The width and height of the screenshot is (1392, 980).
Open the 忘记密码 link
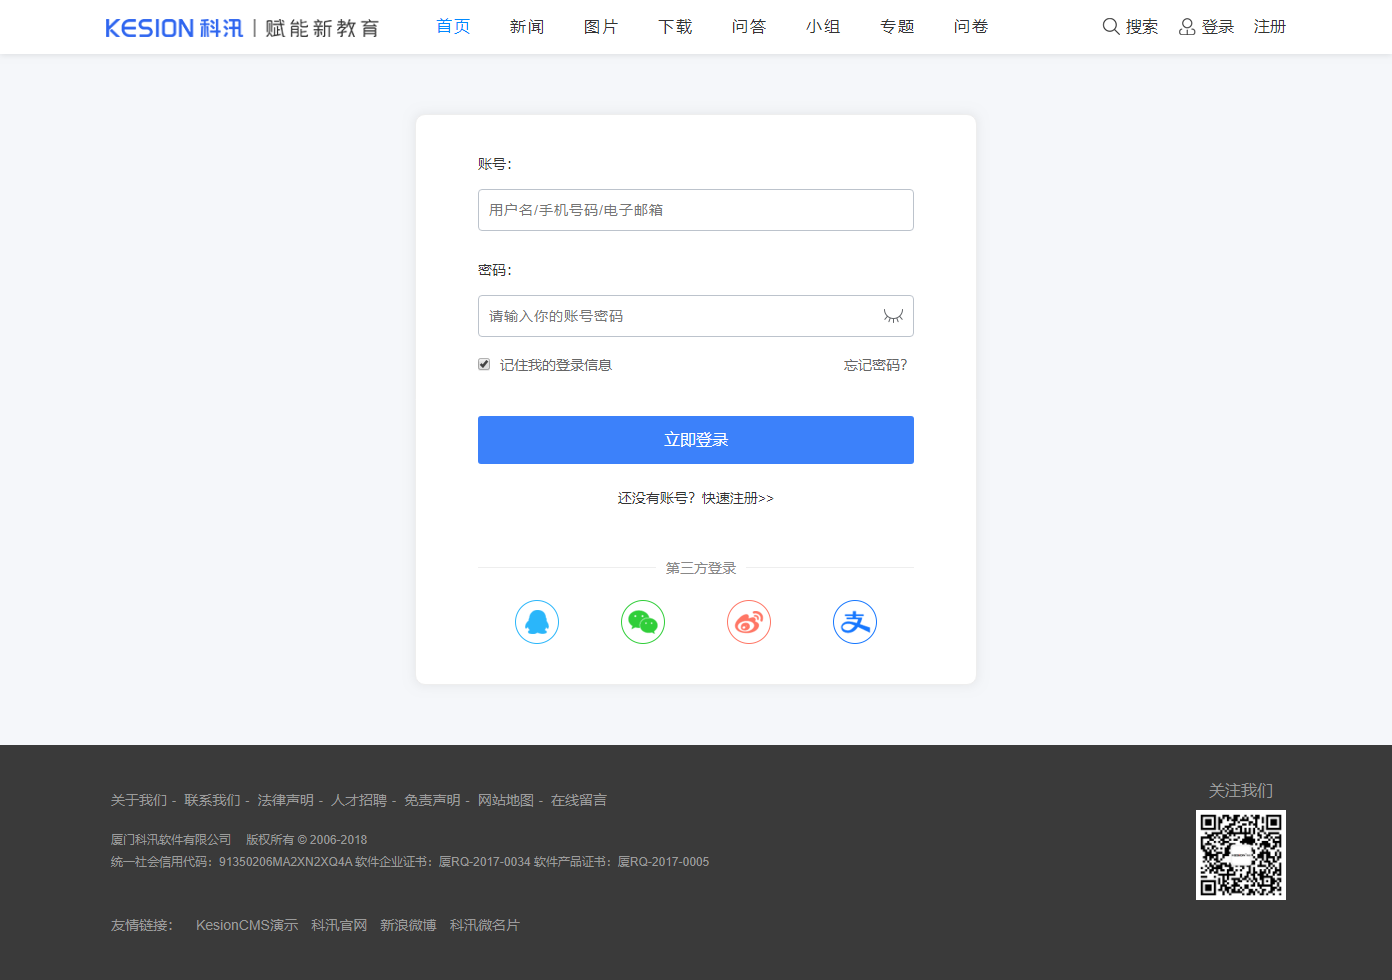(874, 365)
